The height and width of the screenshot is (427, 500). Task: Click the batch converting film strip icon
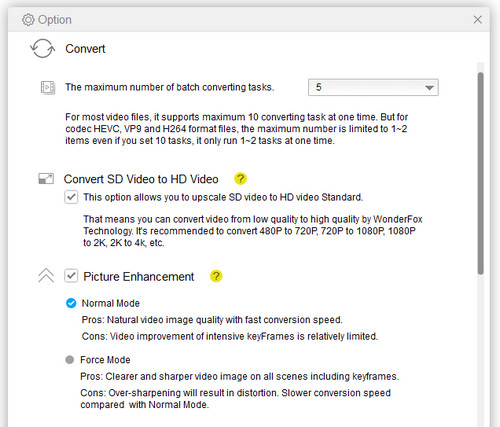click(48, 87)
